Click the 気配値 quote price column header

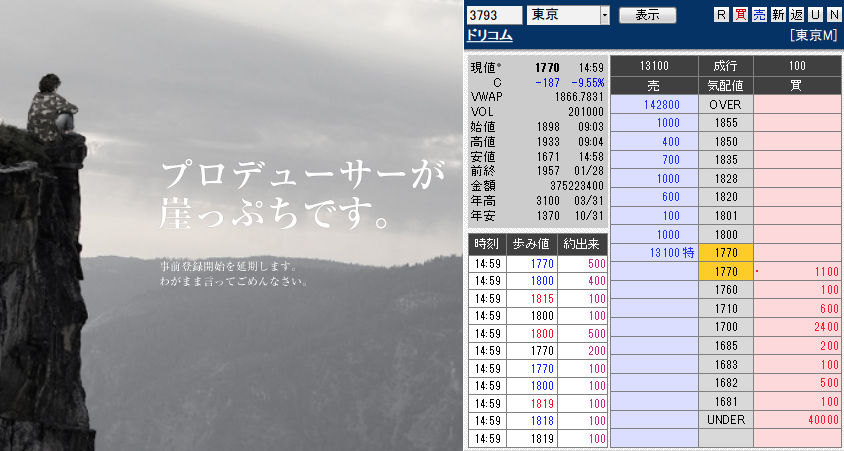(x=726, y=86)
